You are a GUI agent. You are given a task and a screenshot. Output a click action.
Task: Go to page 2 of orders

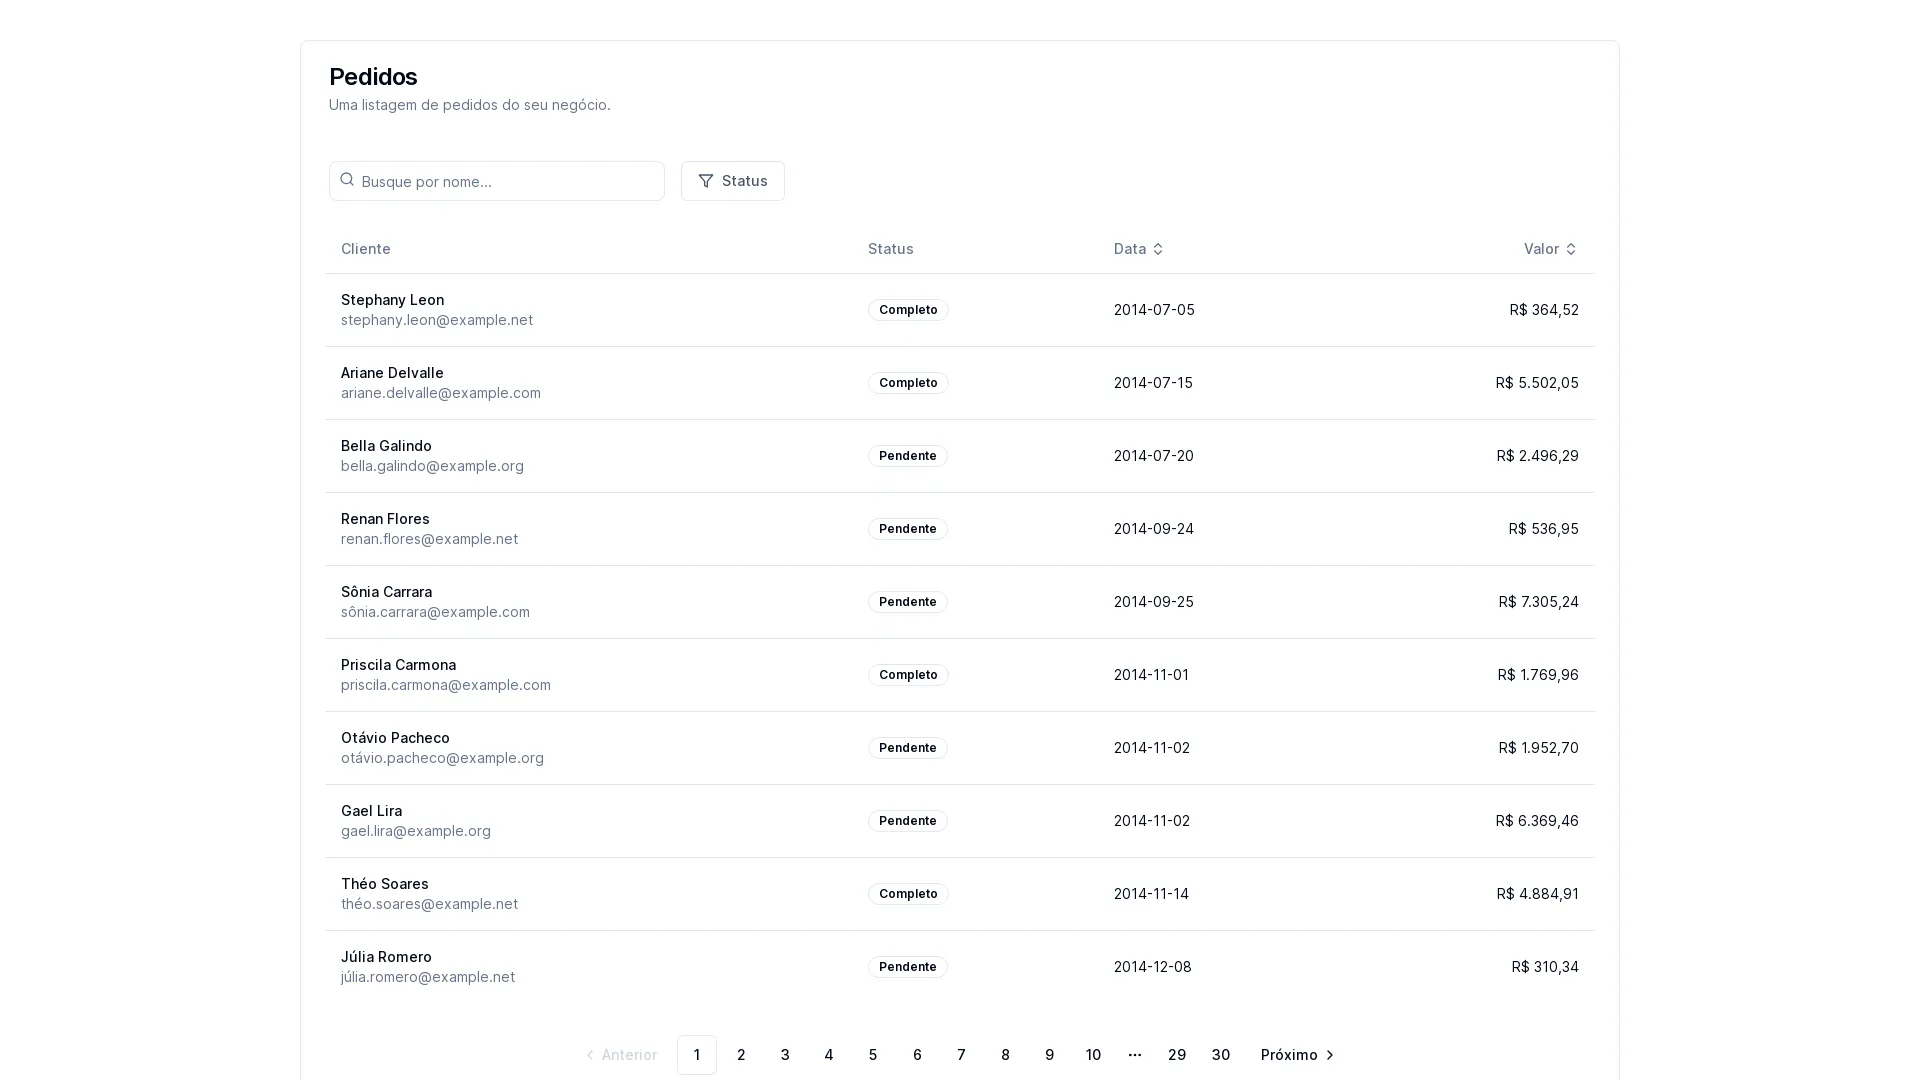point(741,1055)
